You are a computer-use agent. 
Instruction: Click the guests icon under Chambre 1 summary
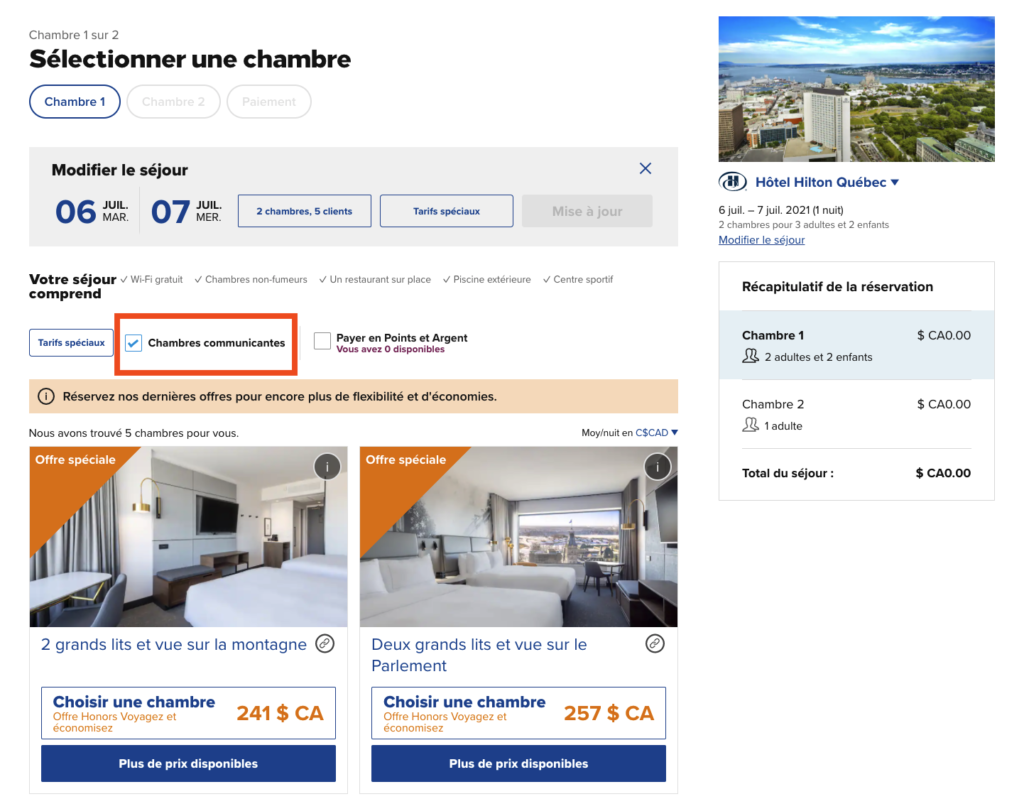pyautogui.click(x=752, y=357)
